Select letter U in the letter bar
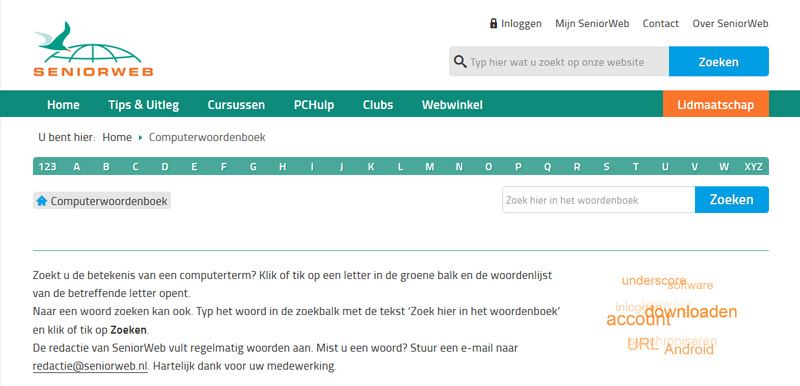 (665, 167)
